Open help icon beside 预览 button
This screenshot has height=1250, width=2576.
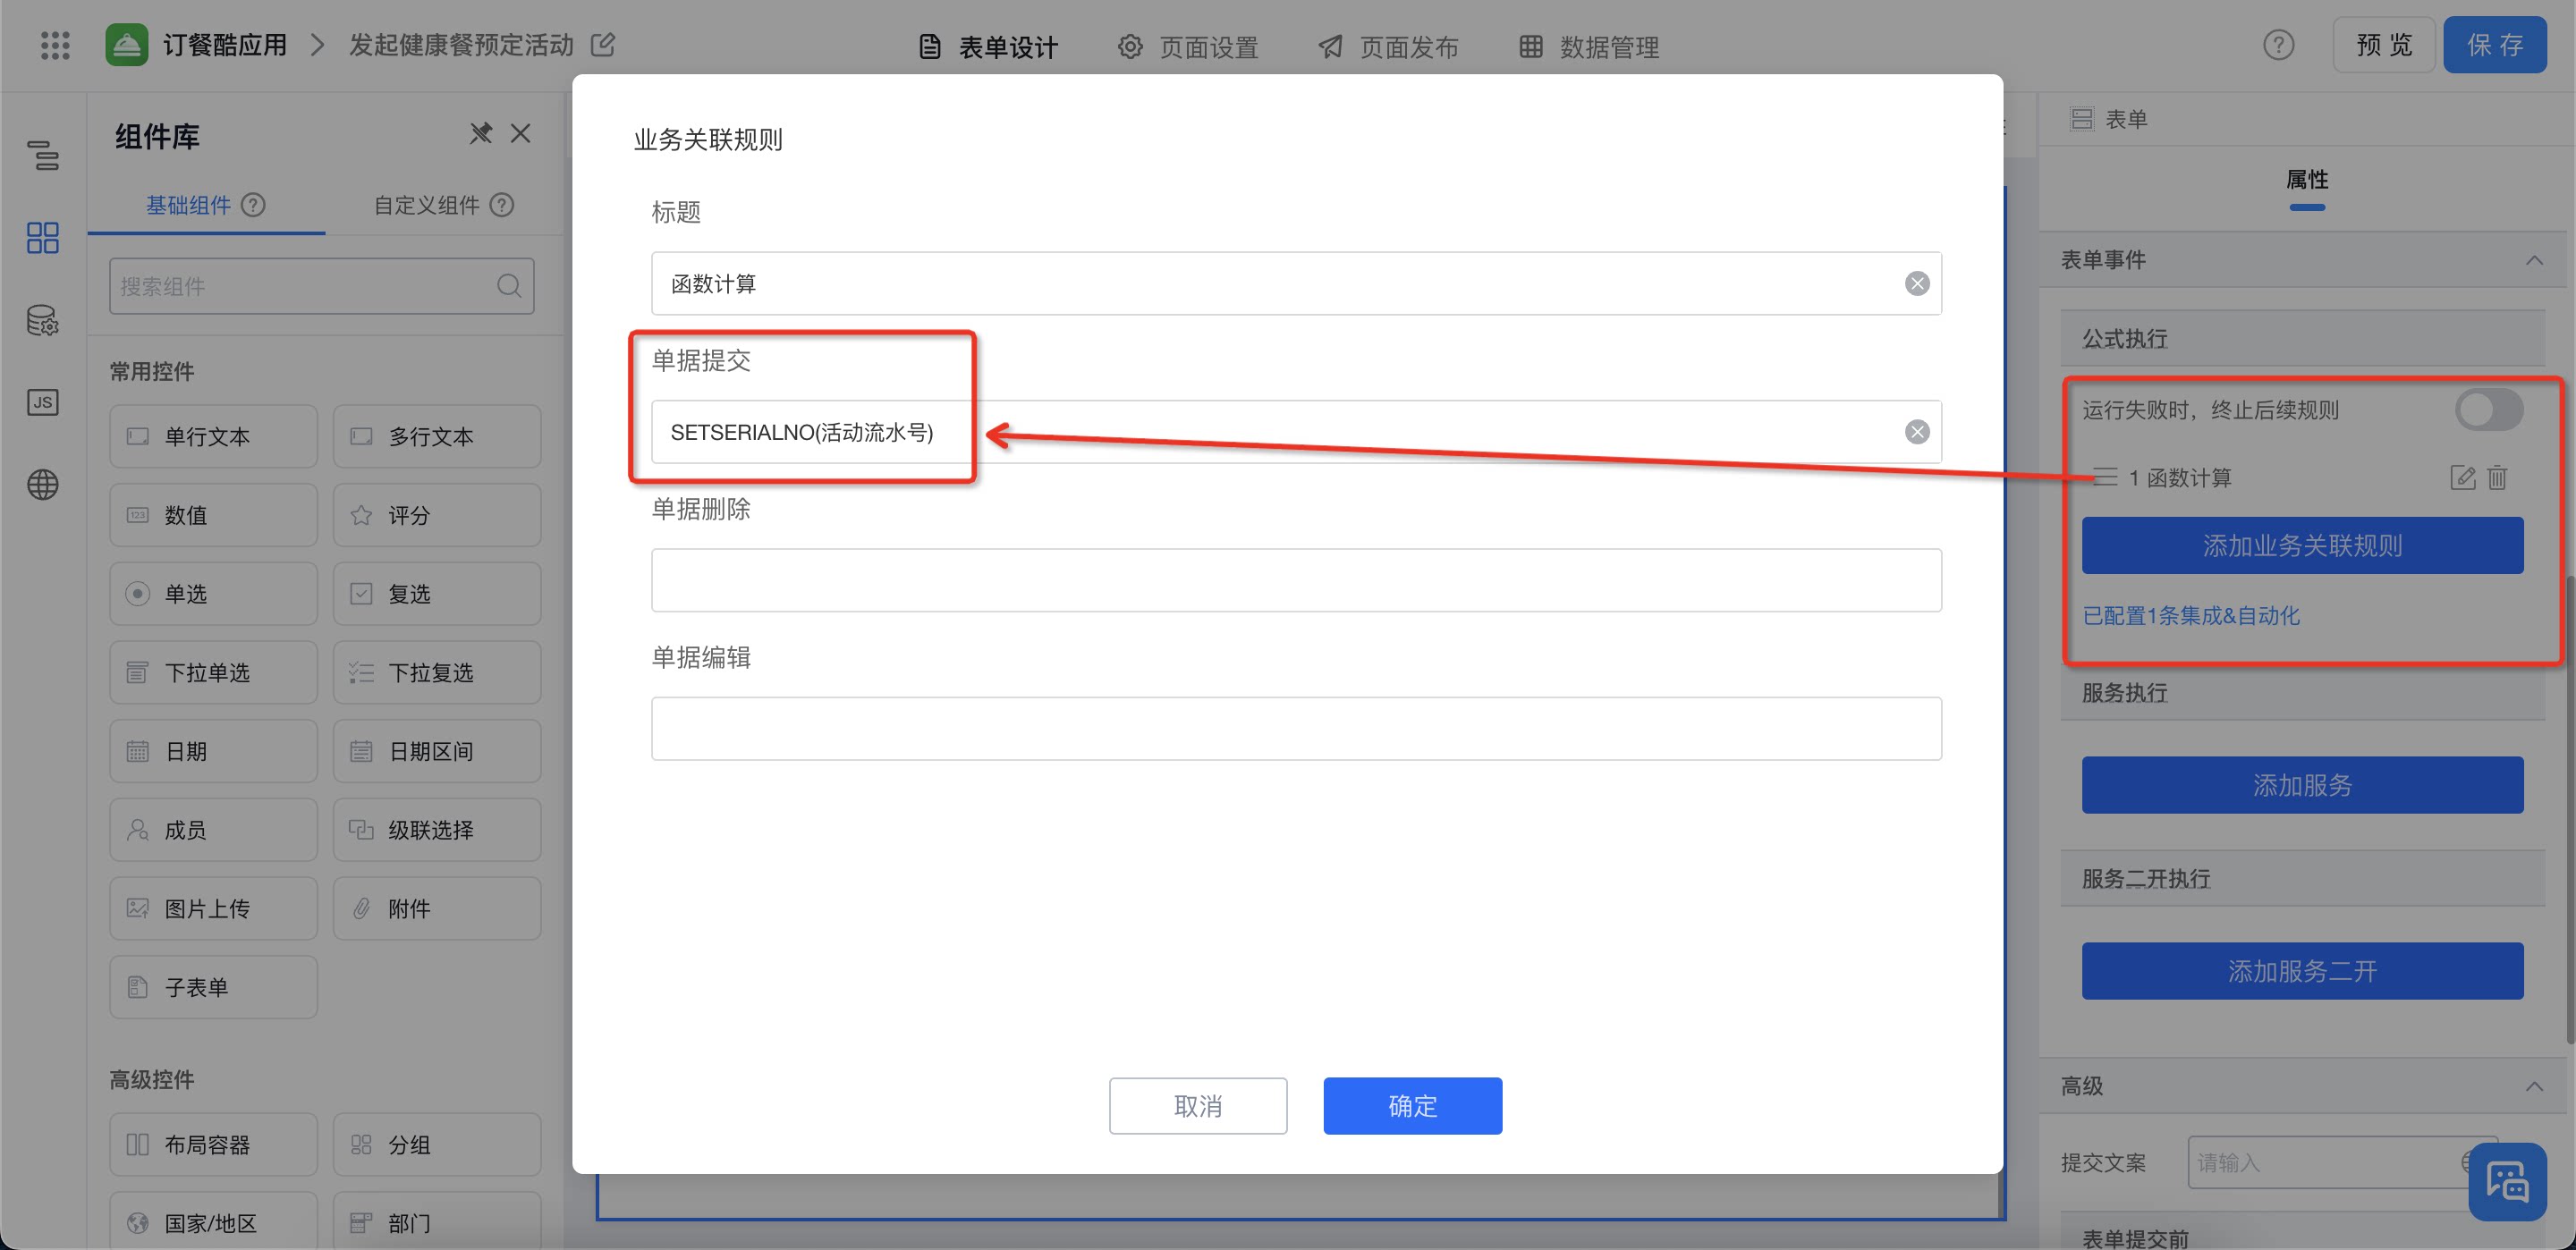[2278, 45]
